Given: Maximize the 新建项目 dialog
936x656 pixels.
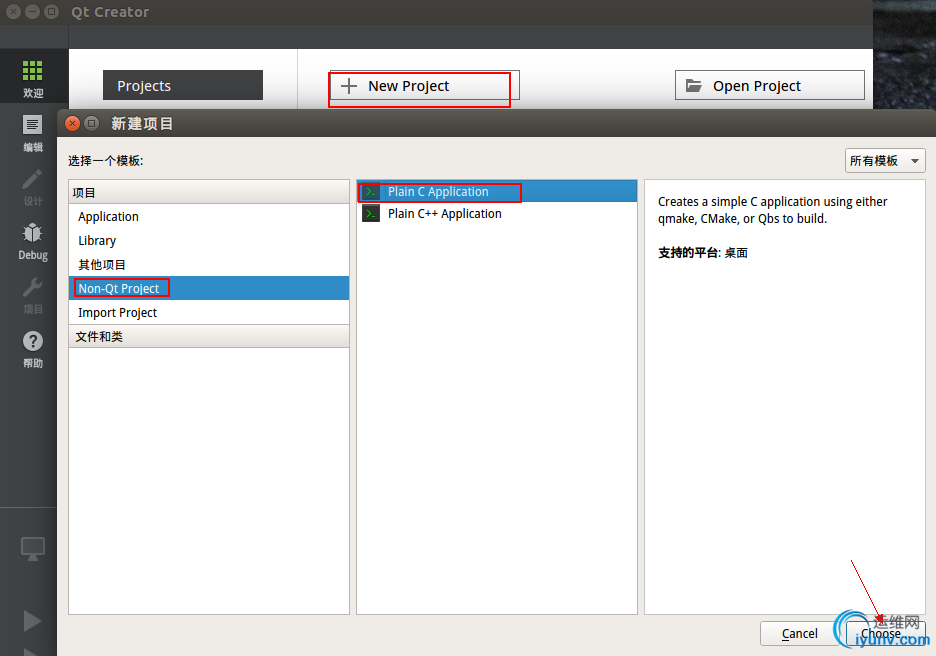Looking at the screenshot, I should point(91,123).
